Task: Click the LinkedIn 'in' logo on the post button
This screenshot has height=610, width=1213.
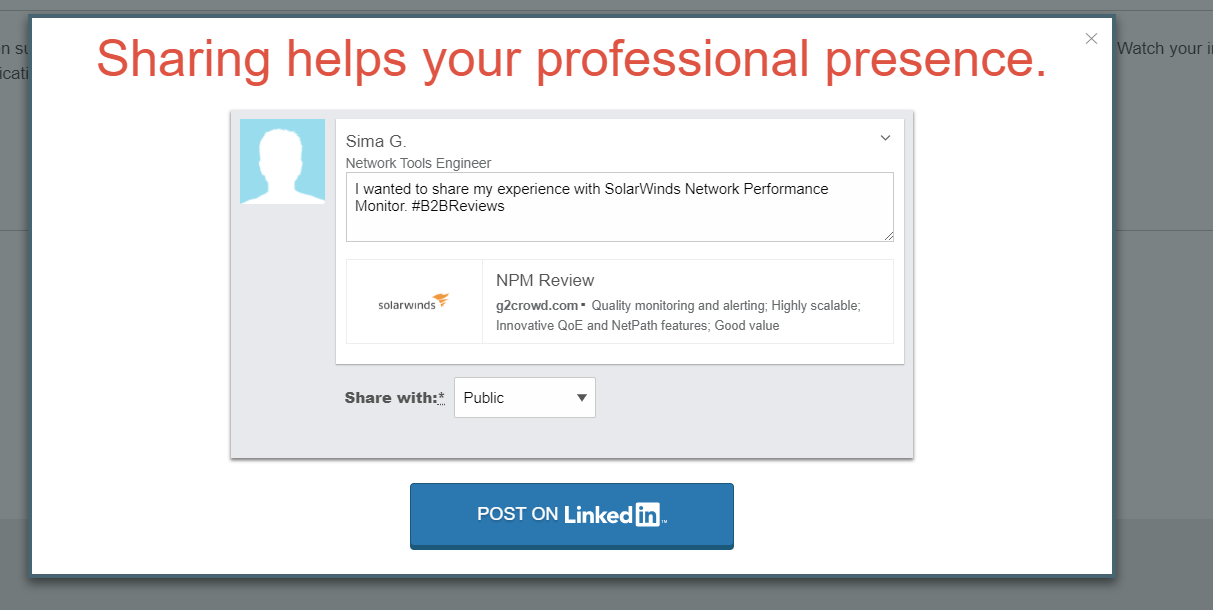Action: (x=650, y=514)
